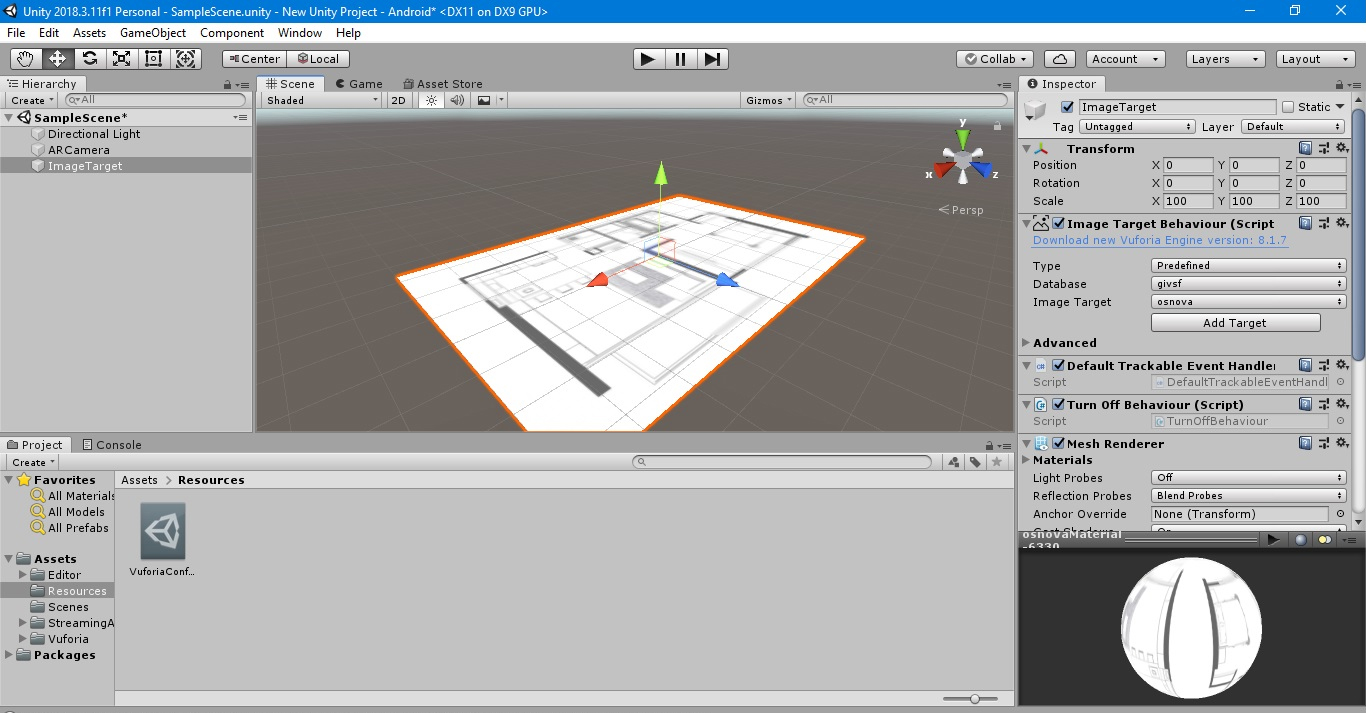Pause the game with the Pause button
The height and width of the screenshot is (713, 1366).
[680, 59]
